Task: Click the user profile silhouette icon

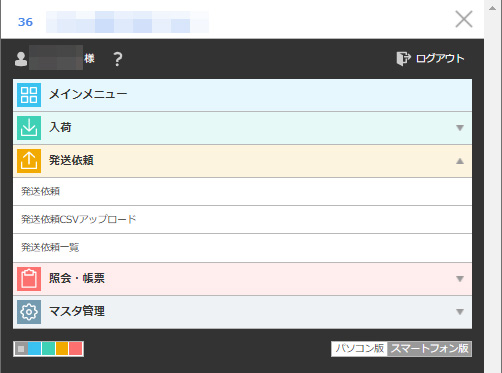Action: [x=21, y=59]
